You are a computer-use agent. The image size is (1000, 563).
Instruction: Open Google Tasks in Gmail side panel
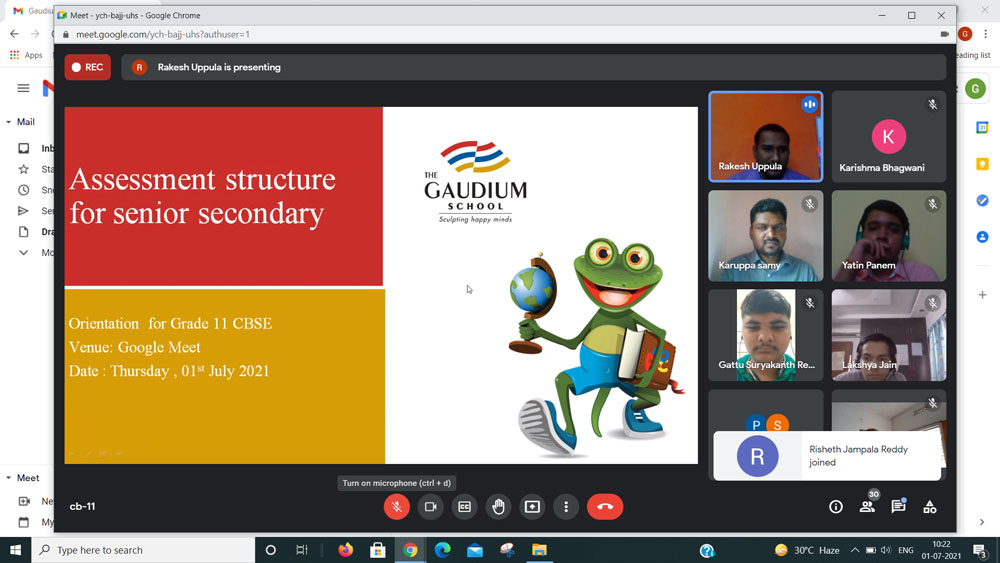point(982,200)
